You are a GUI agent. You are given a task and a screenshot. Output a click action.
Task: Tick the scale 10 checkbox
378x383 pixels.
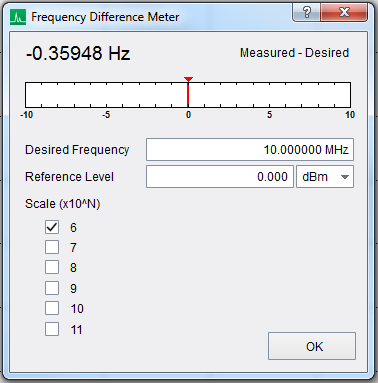click(52, 308)
